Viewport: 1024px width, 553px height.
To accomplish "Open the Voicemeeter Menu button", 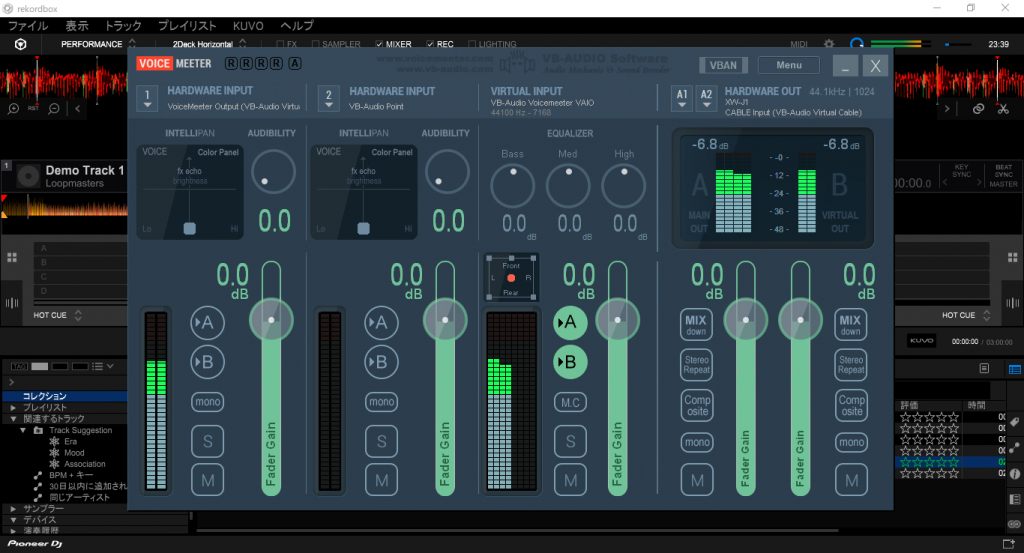I will (x=789, y=65).
